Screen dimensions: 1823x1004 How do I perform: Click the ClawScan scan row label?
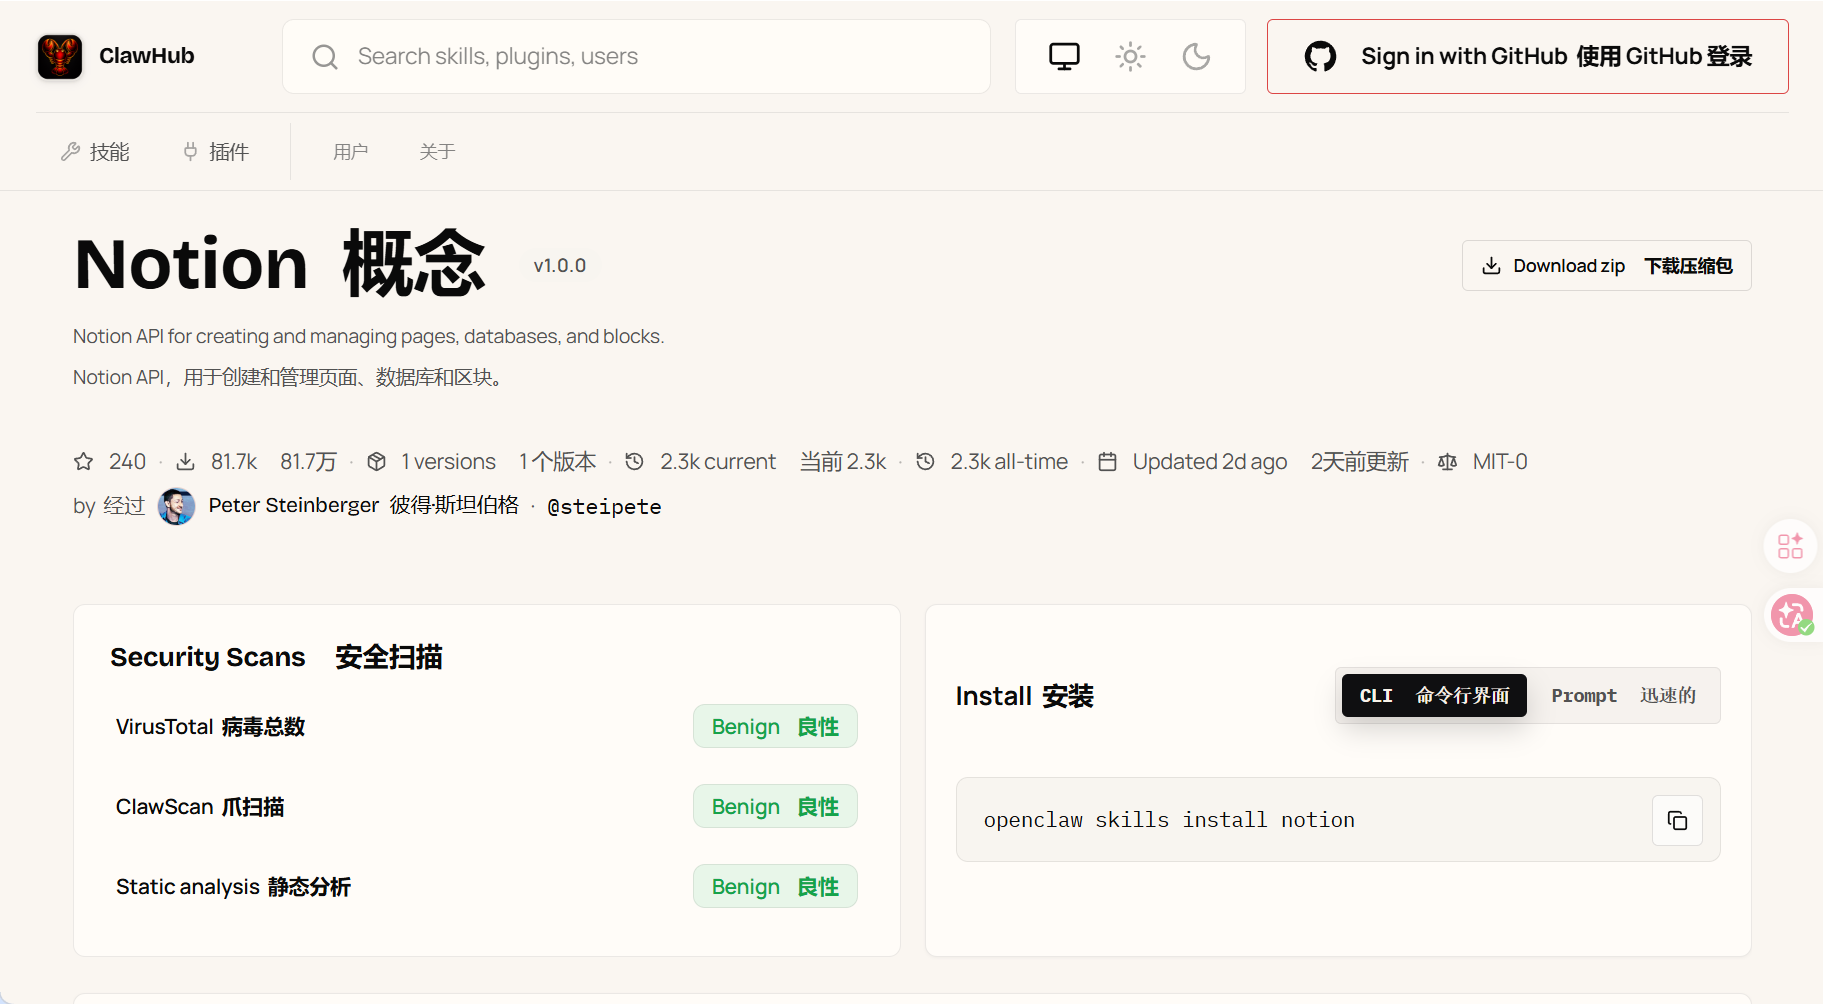pos(200,807)
